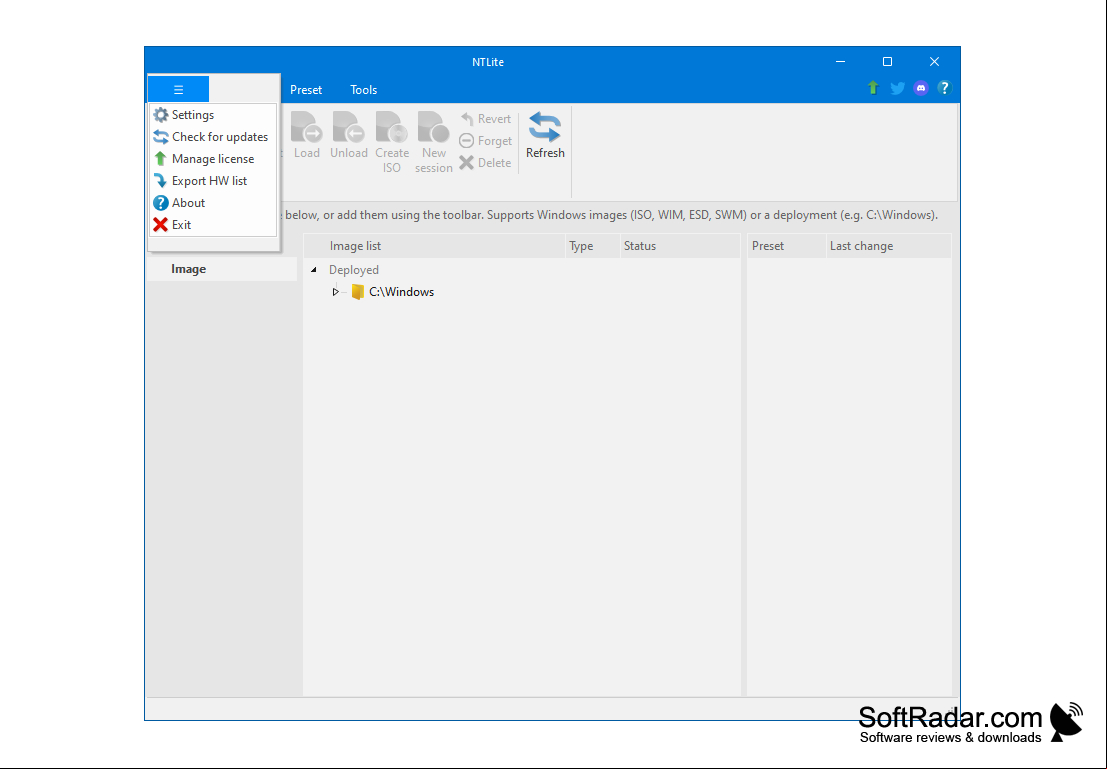The height and width of the screenshot is (769, 1107).
Task: Click the Help question mark icon top right
Action: pos(945,88)
